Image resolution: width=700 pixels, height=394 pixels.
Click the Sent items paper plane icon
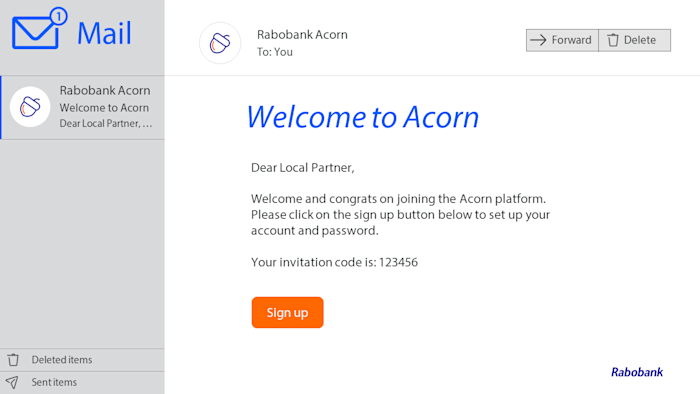pos(12,382)
